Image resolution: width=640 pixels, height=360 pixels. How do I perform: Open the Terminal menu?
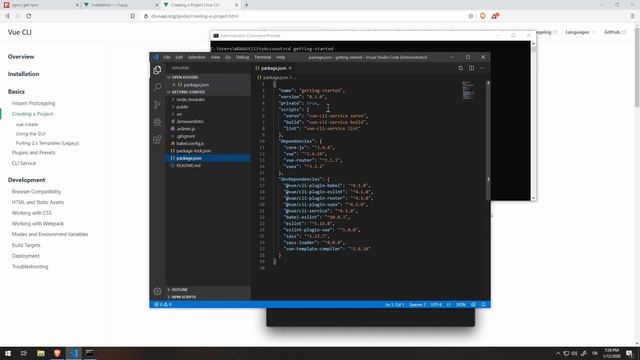pos(262,57)
